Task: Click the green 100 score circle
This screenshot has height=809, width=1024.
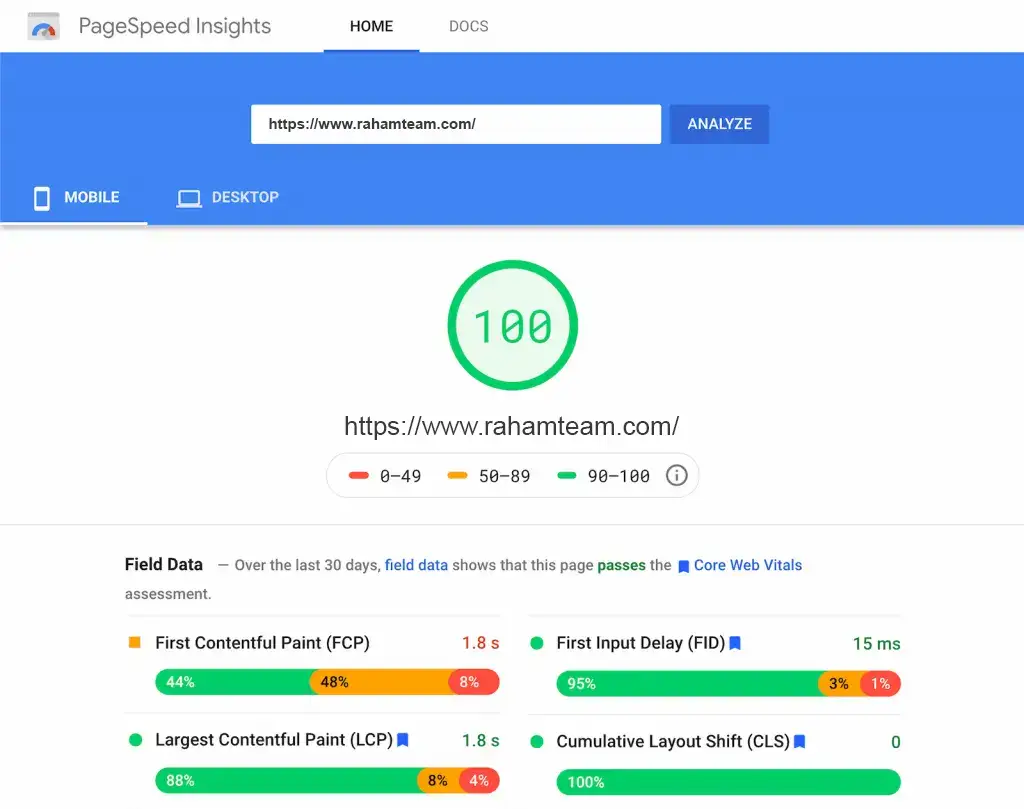Action: (512, 326)
